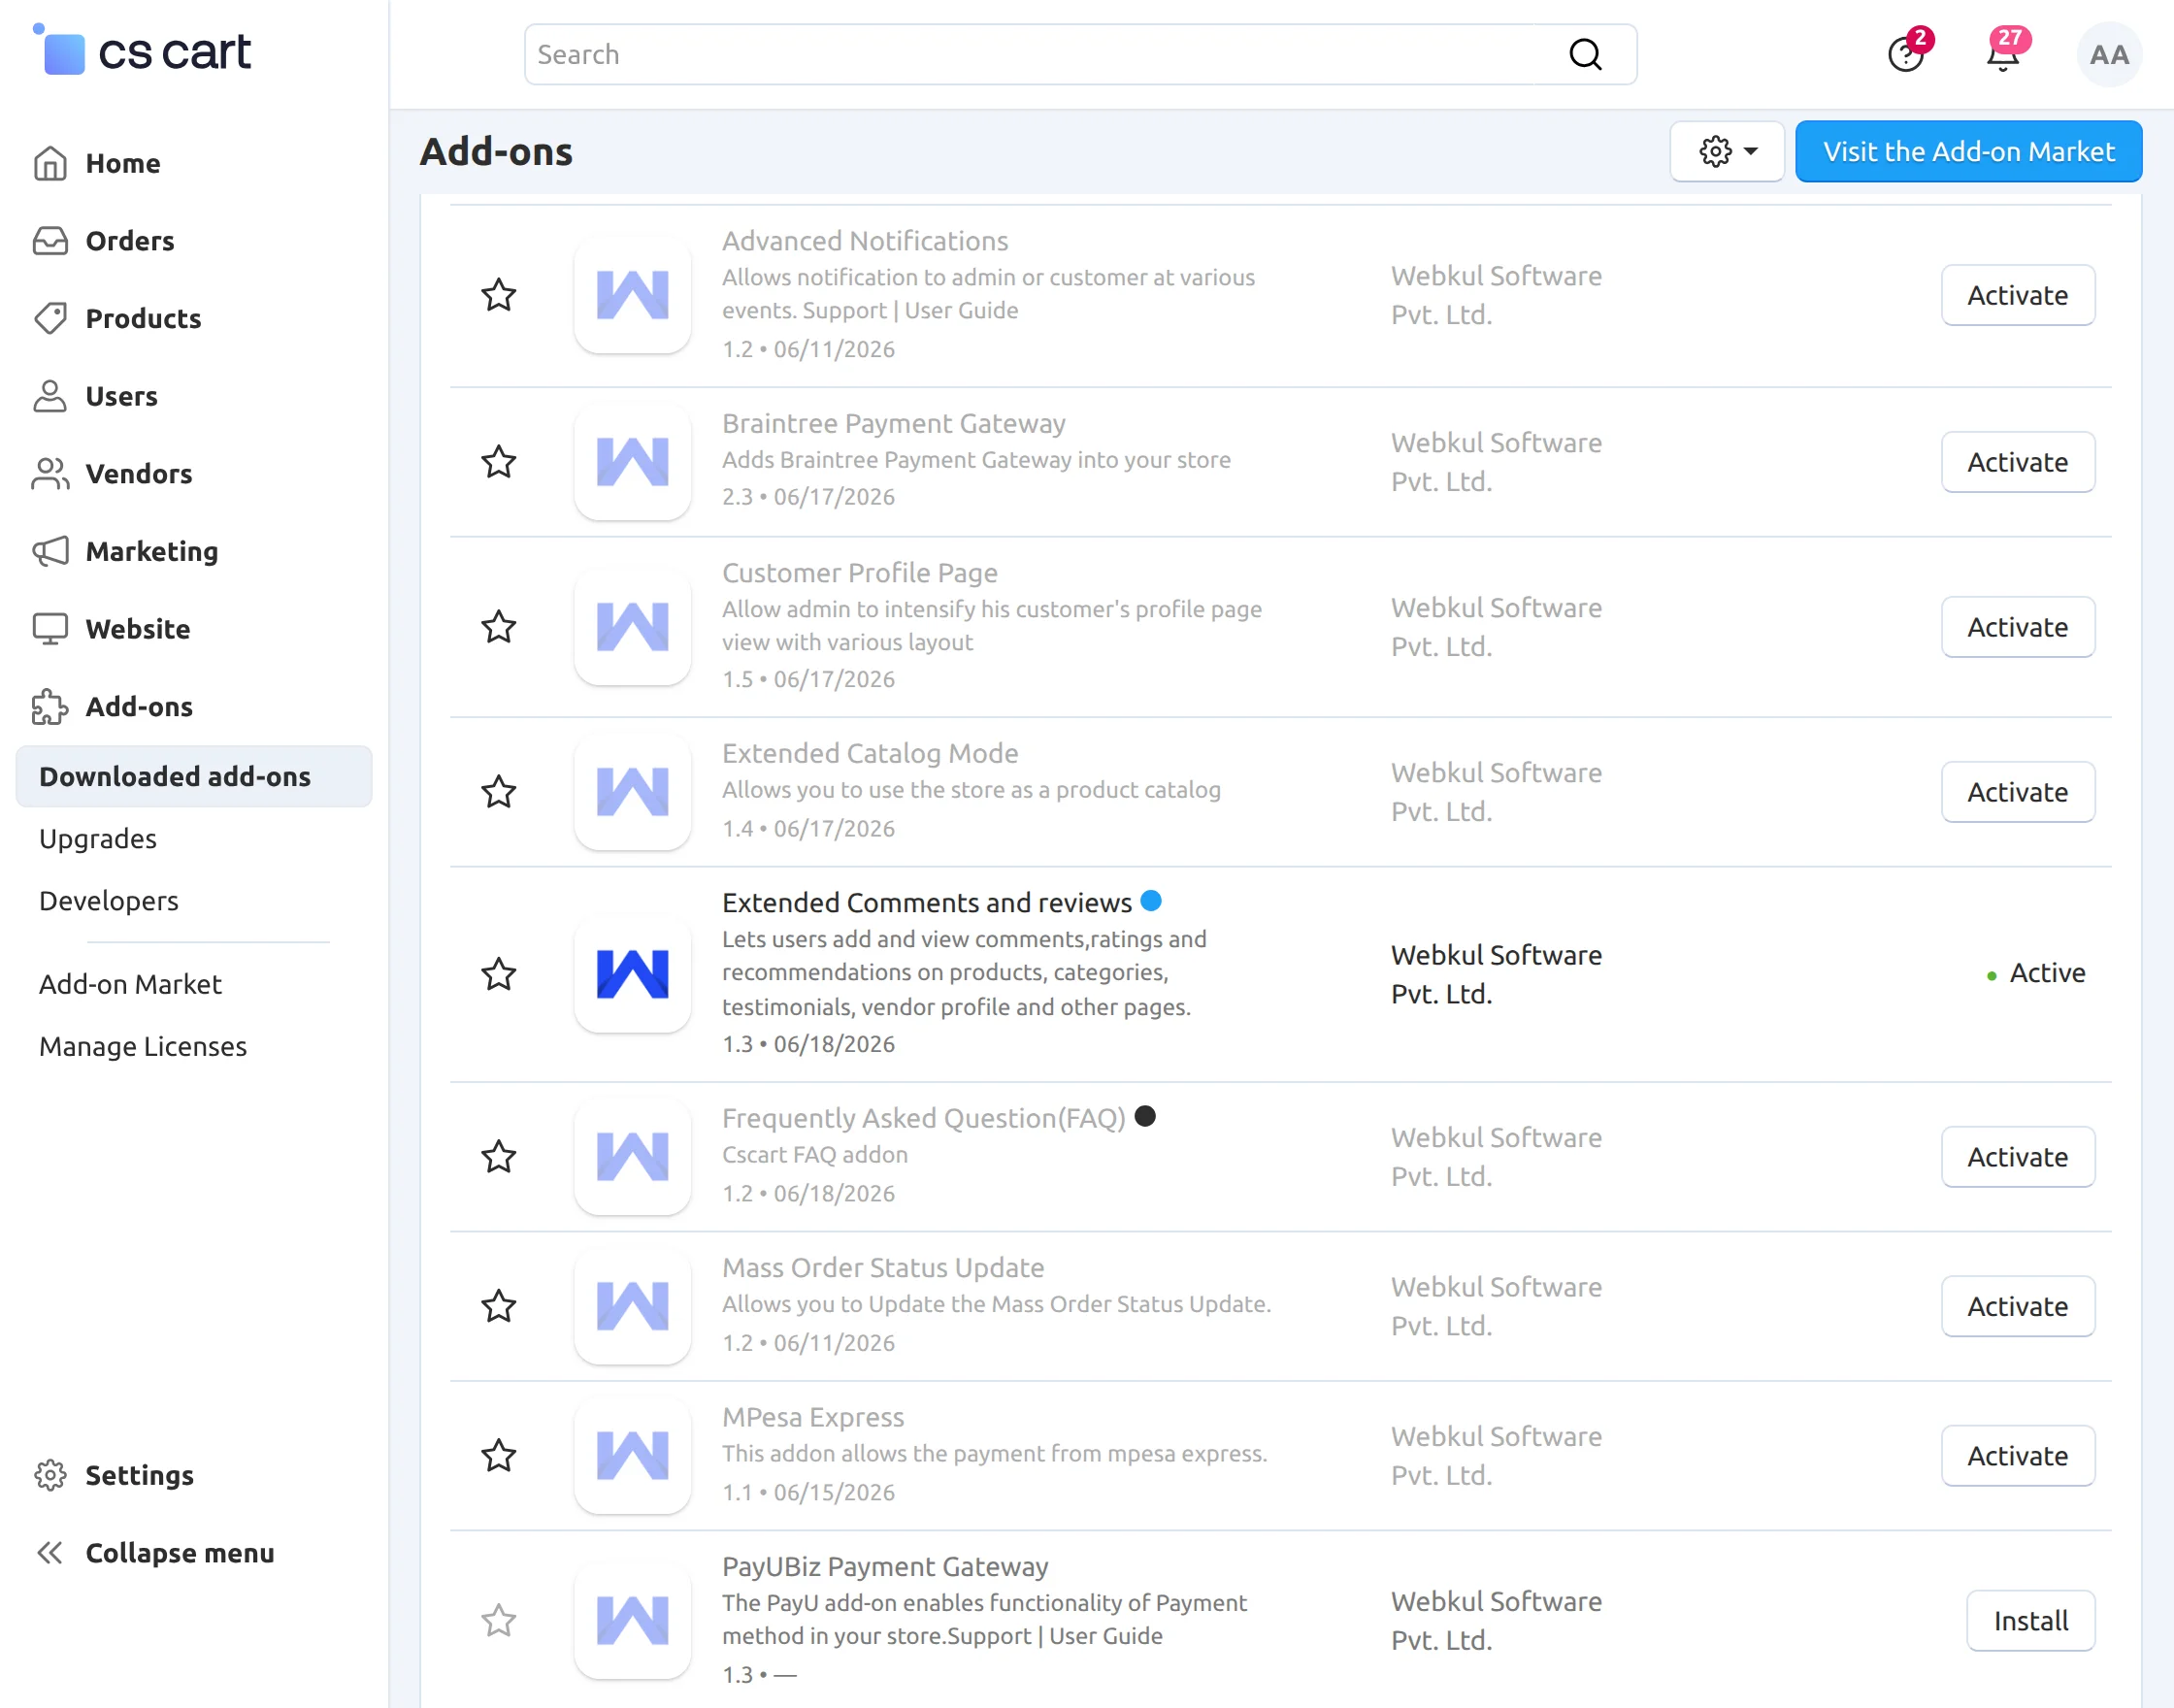2174x1708 pixels.
Task: Open the Website menu
Action: [138, 629]
